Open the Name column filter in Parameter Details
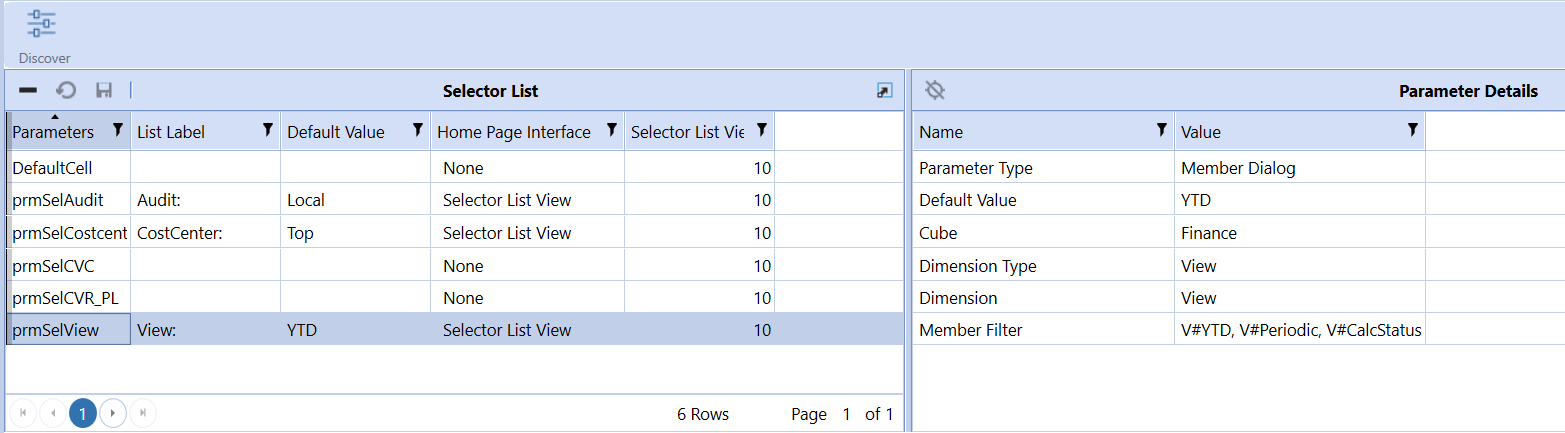The height and width of the screenshot is (433, 1565). point(1161,130)
